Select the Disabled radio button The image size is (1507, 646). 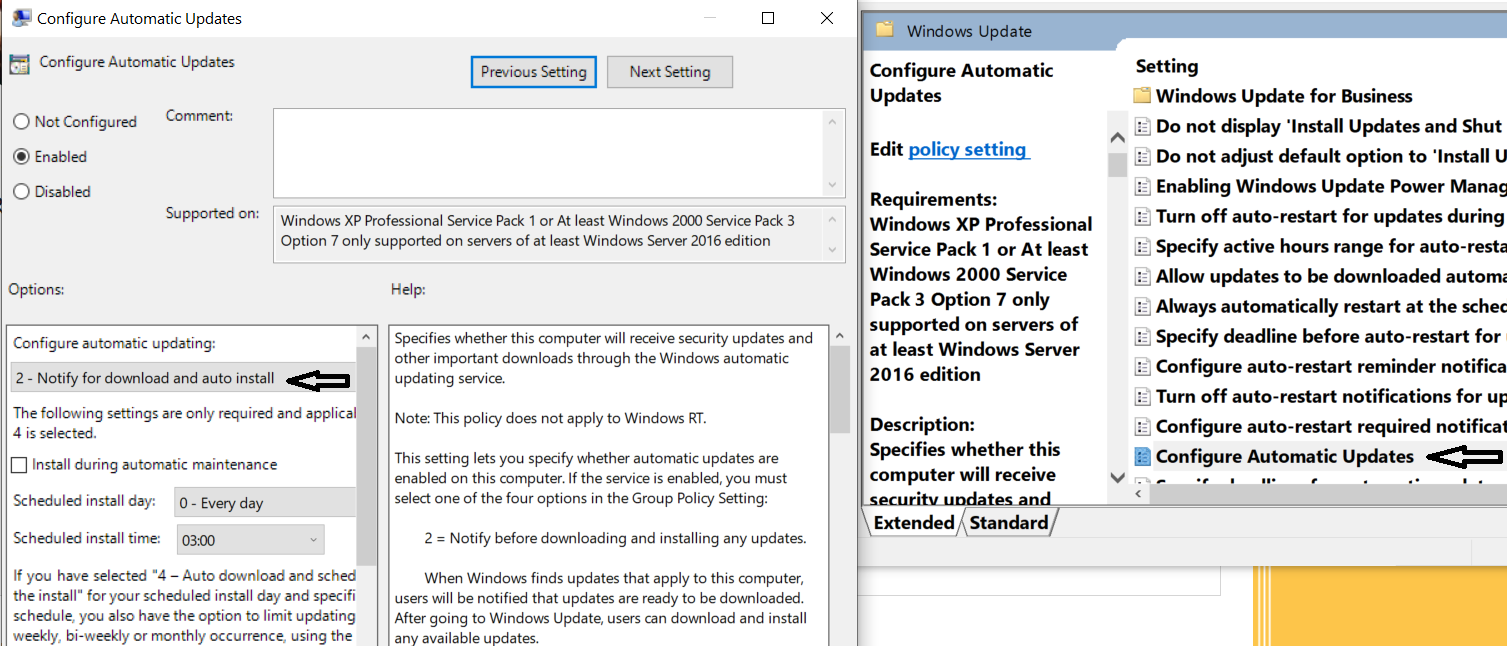click(x=21, y=192)
